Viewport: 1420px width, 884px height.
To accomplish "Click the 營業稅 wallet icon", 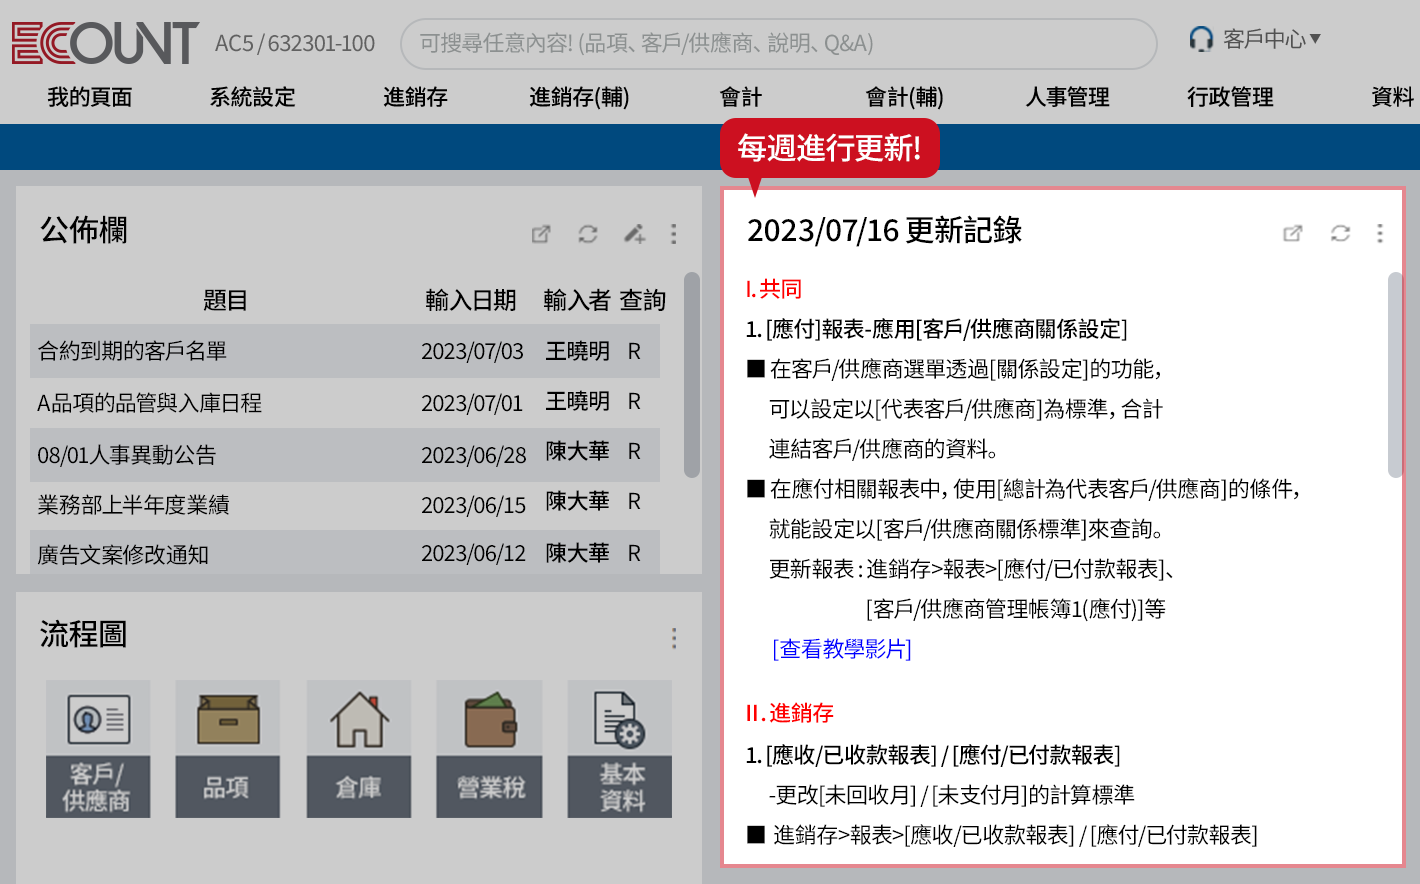I will point(489,748).
